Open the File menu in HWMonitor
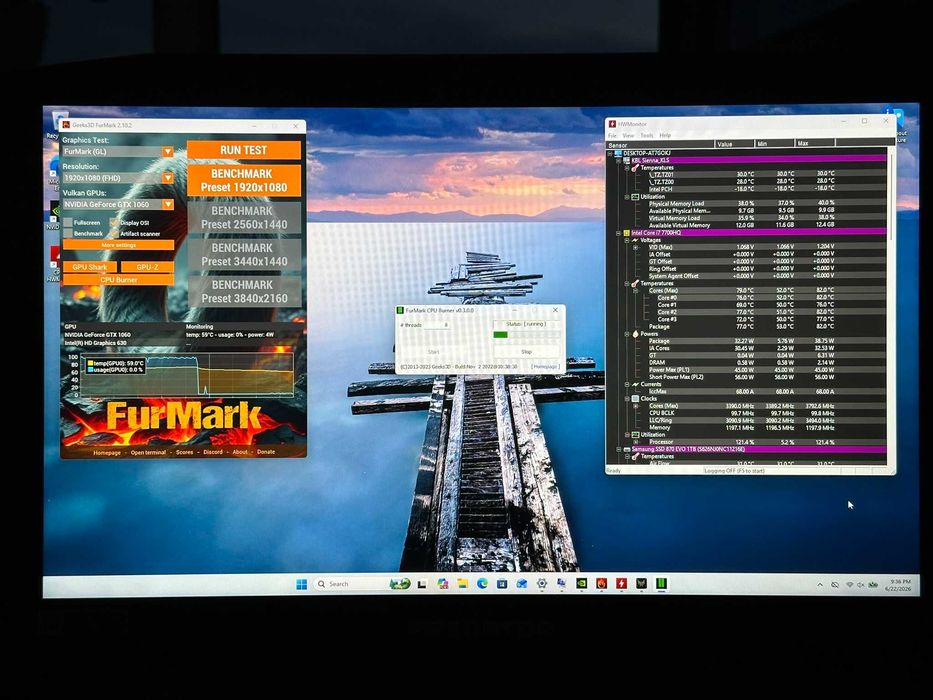Viewport: 933px width, 700px height. [x=612, y=136]
